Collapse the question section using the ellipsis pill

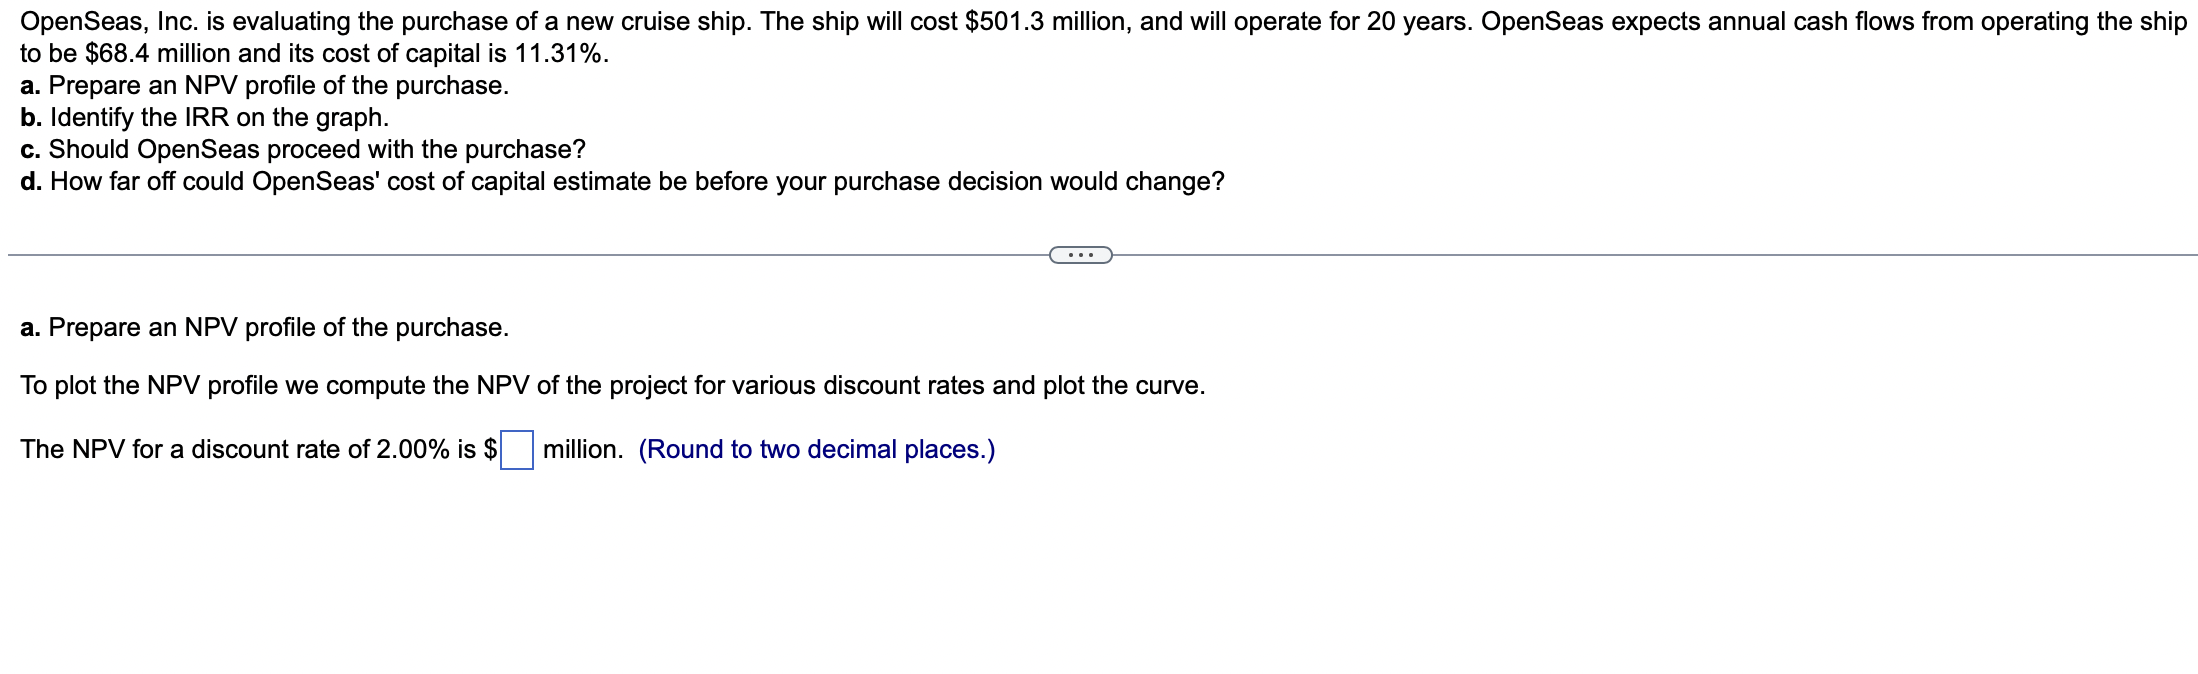click(x=1081, y=255)
